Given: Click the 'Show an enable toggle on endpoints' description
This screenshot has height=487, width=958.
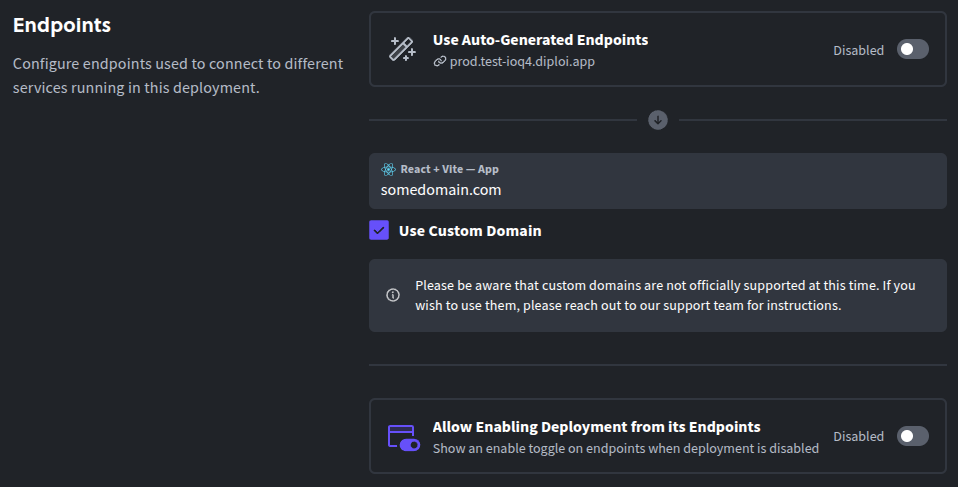Looking at the screenshot, I should point(626,449).
